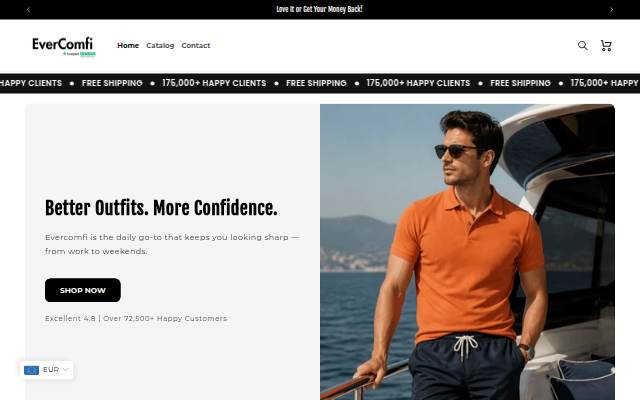Click the Evercomfi daily go-to description text
The width and height of the screenshot is (640, 400).
172,244
